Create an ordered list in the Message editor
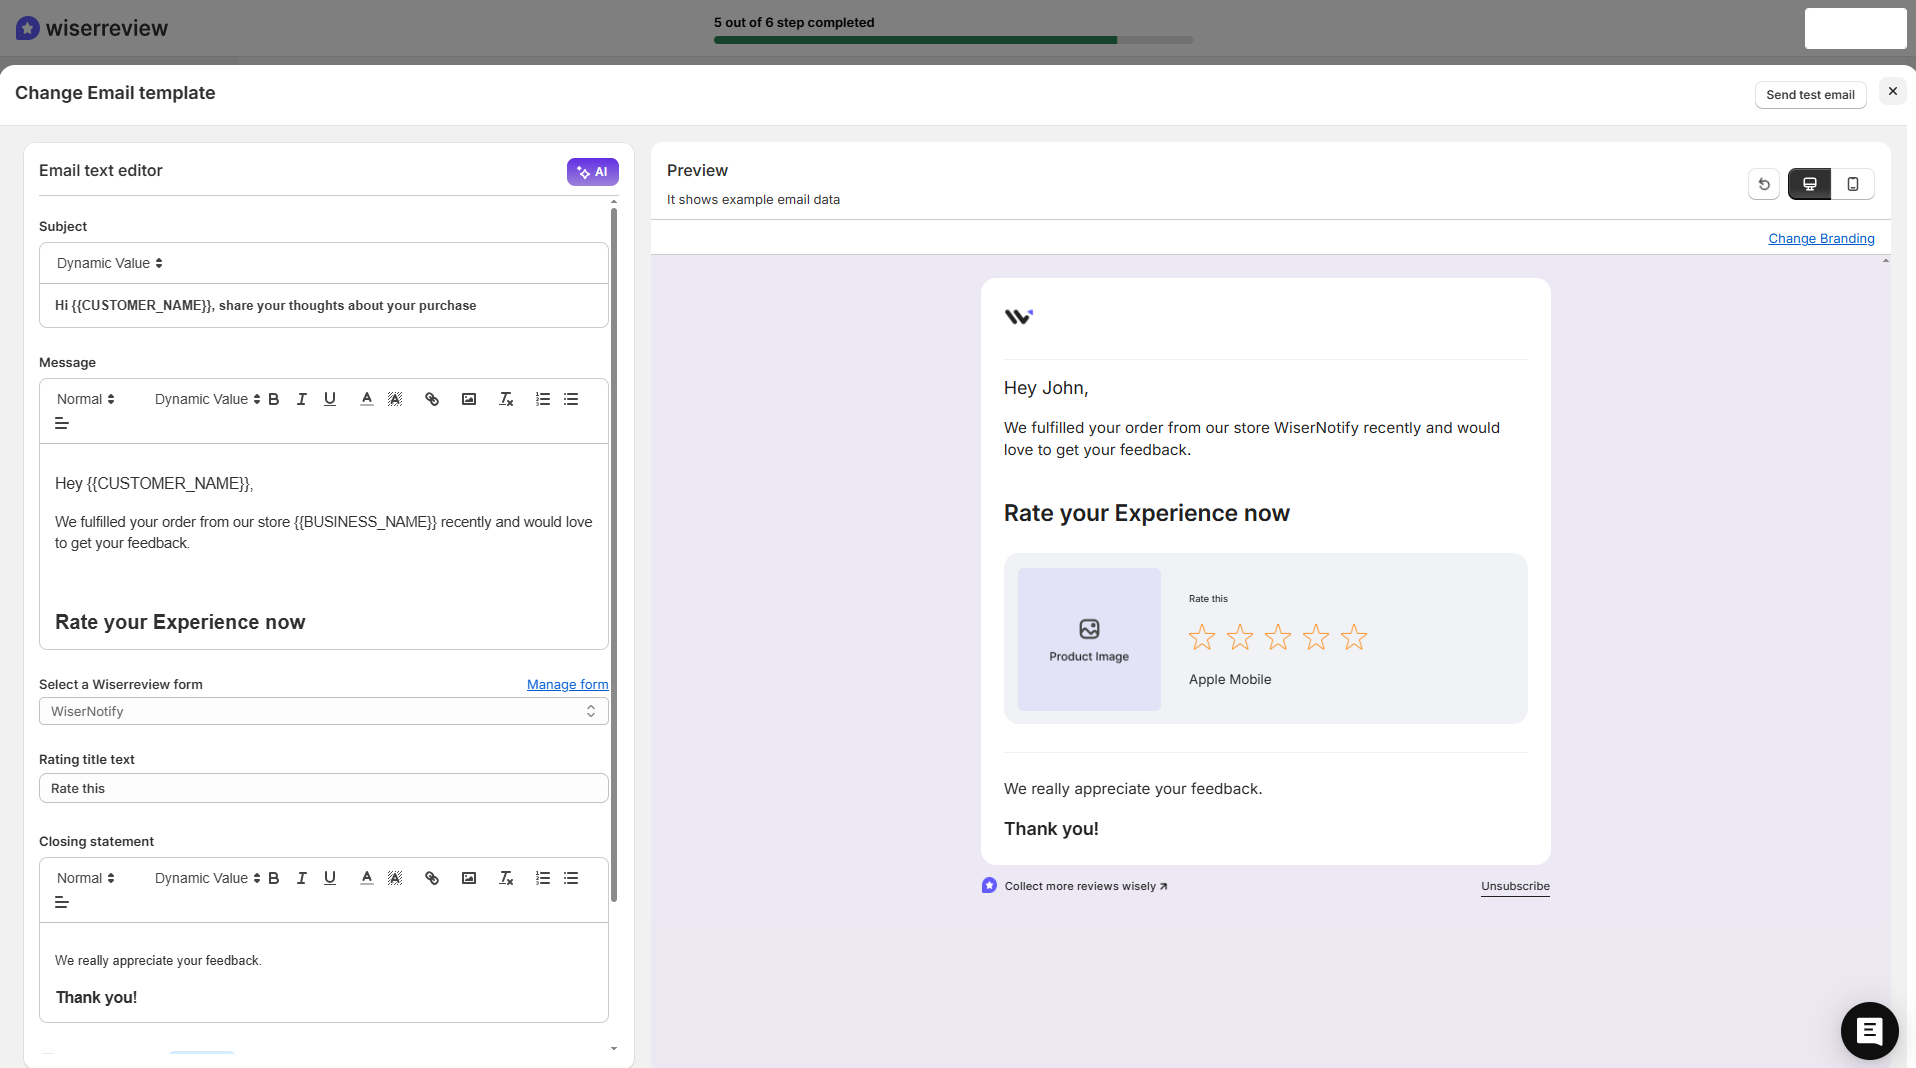1916x1068 pixels. [x=543, y=399]
